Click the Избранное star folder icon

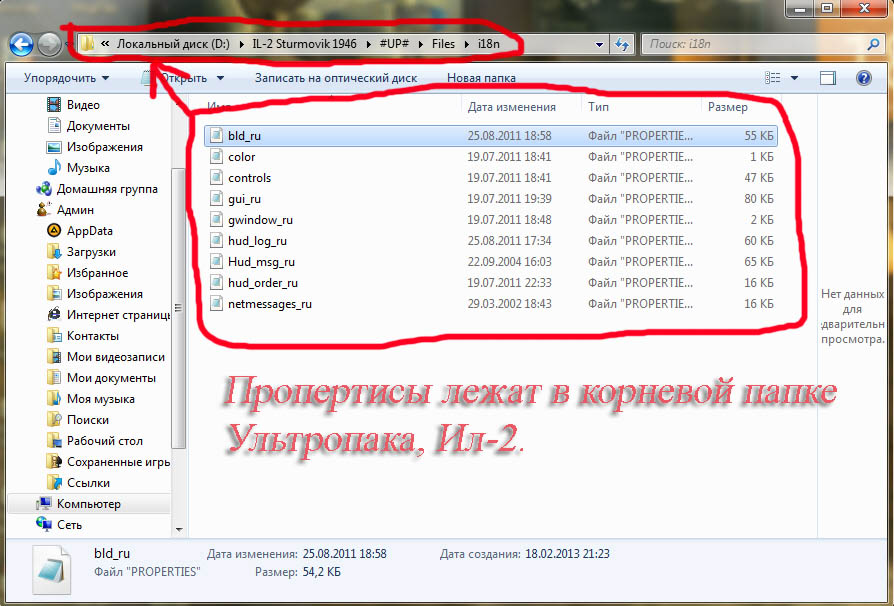(x=54, y=273)
